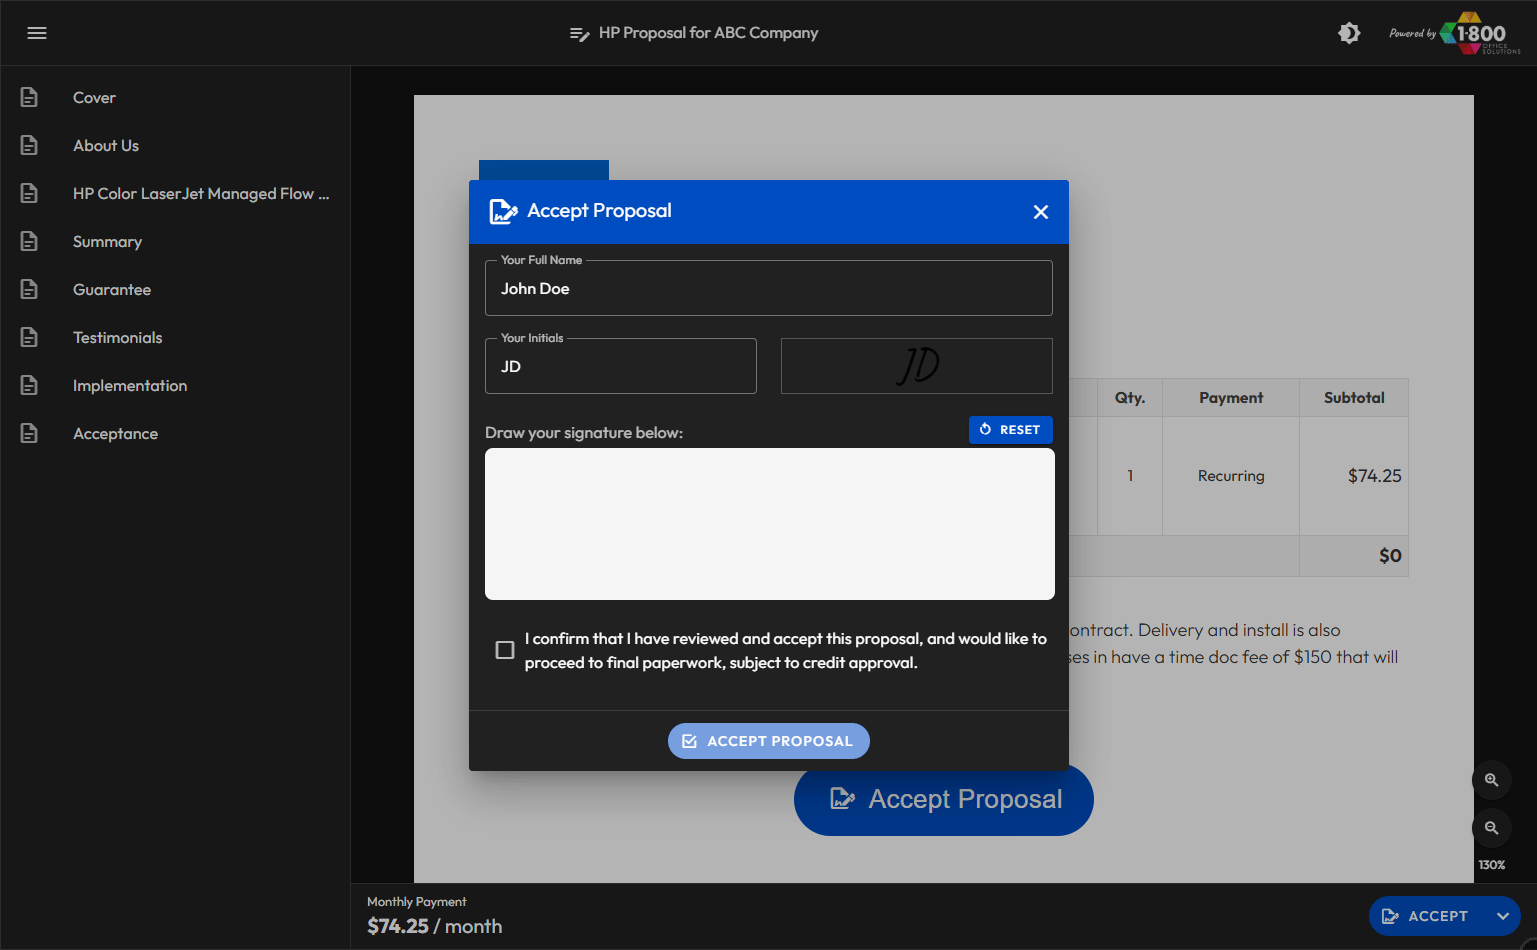Screen dimensions: 1537x950
Task: Open the hamburger navigation menu
Action: point(37,33)
